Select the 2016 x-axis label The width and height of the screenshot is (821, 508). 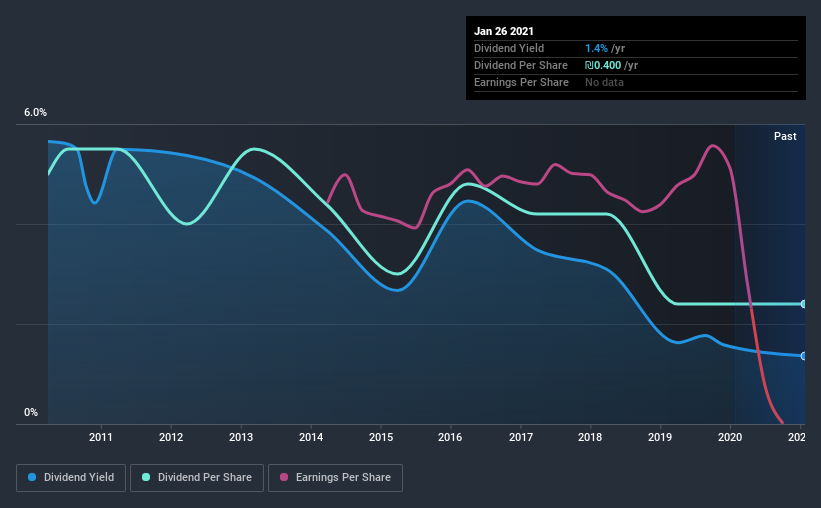pos(450,437)
